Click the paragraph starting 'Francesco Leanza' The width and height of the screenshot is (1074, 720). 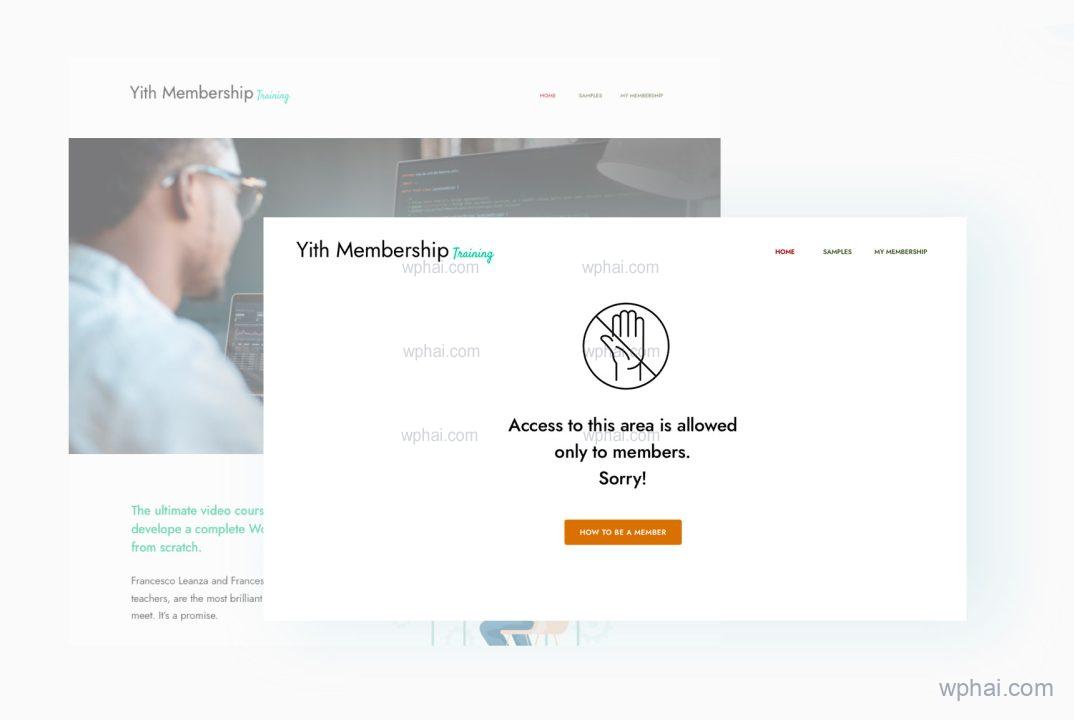point(197,598)
